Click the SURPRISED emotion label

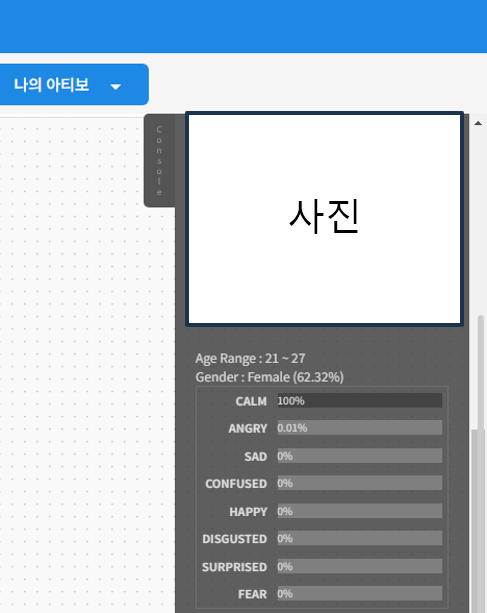pos(234,567)
